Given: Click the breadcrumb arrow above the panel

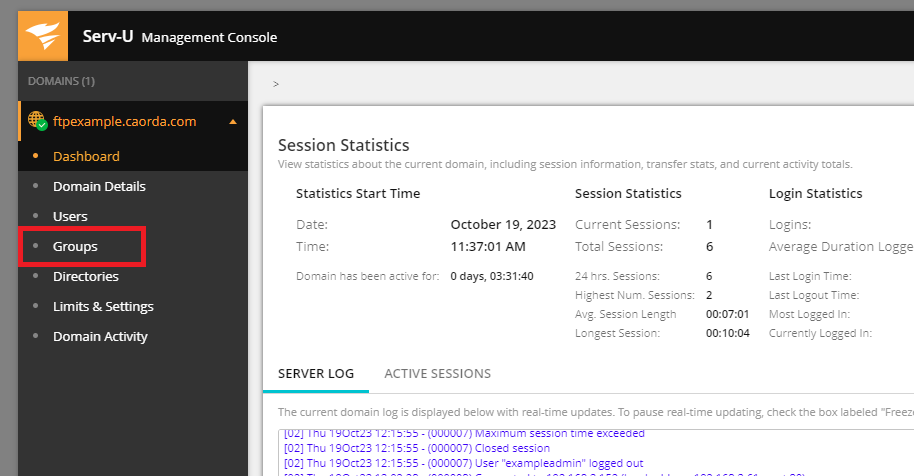Looking at the screenshot, I should [x=276, y=84].
